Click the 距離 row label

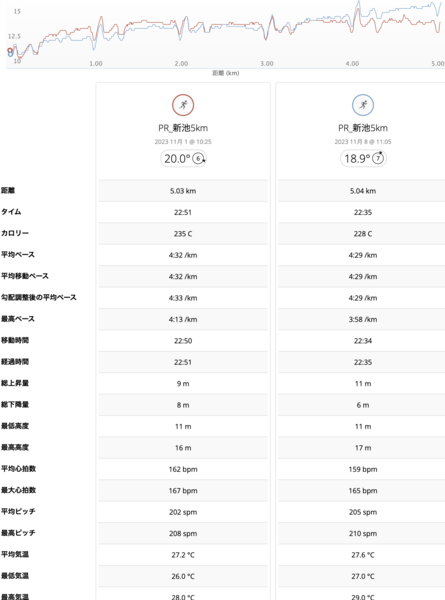8,191
